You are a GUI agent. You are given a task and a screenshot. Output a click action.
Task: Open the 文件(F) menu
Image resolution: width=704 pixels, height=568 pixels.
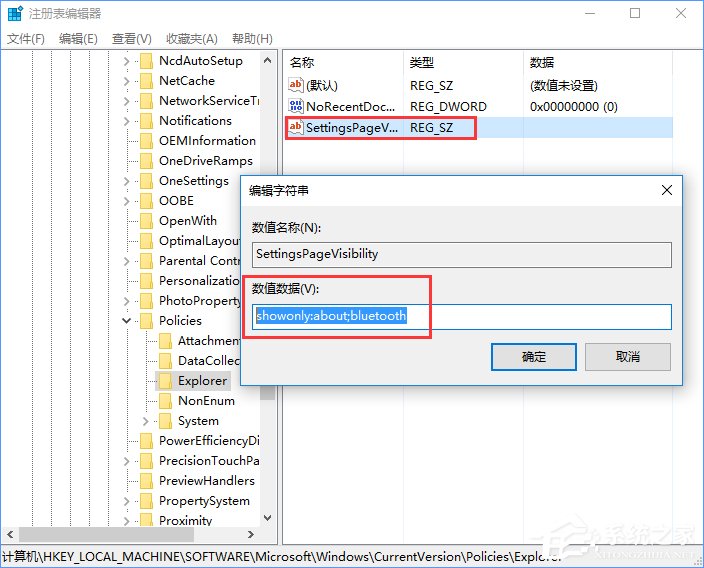point(26,39)
